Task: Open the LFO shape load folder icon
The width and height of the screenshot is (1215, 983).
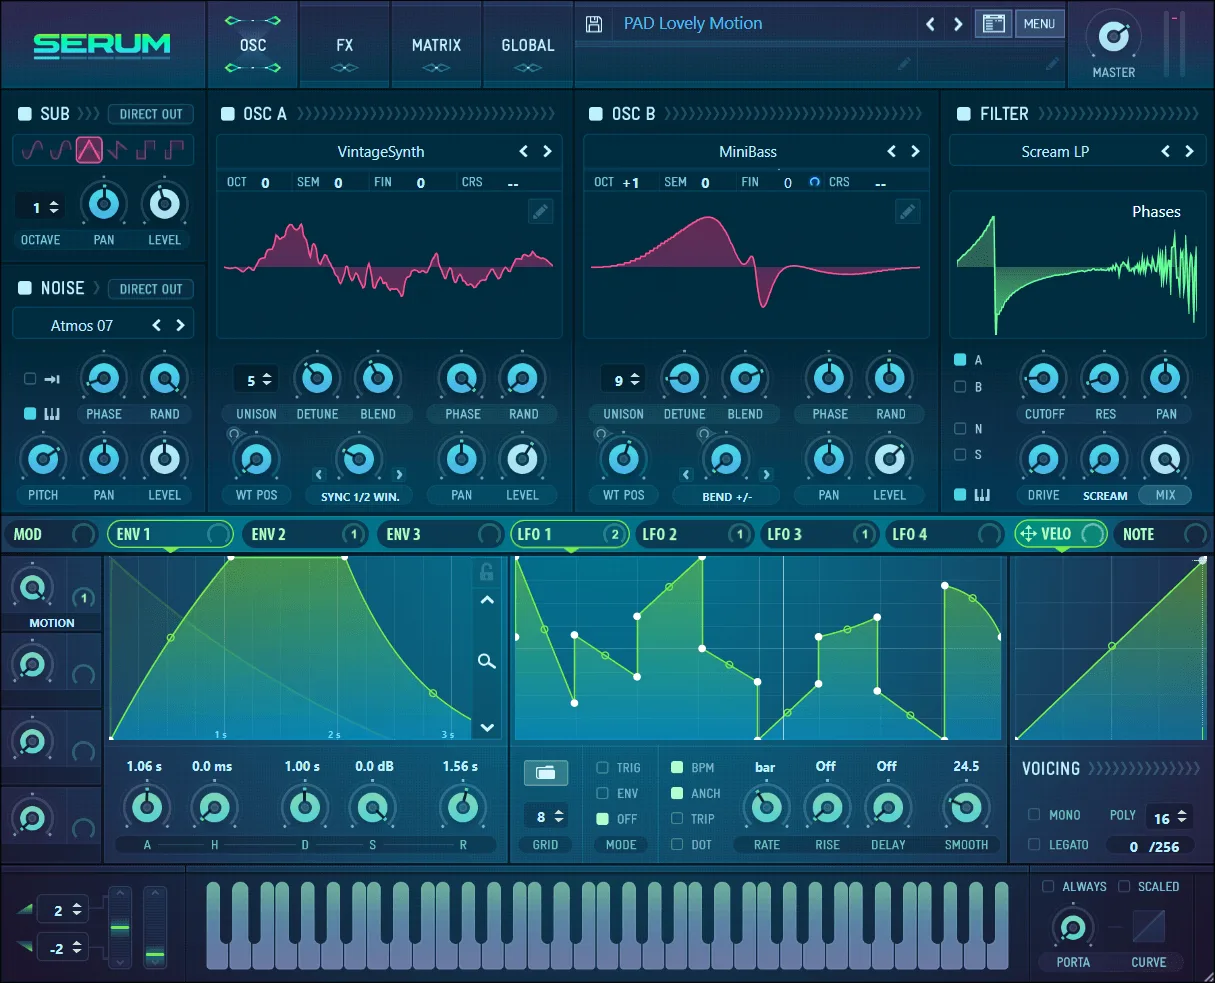Action: click(x=545, y=772)
